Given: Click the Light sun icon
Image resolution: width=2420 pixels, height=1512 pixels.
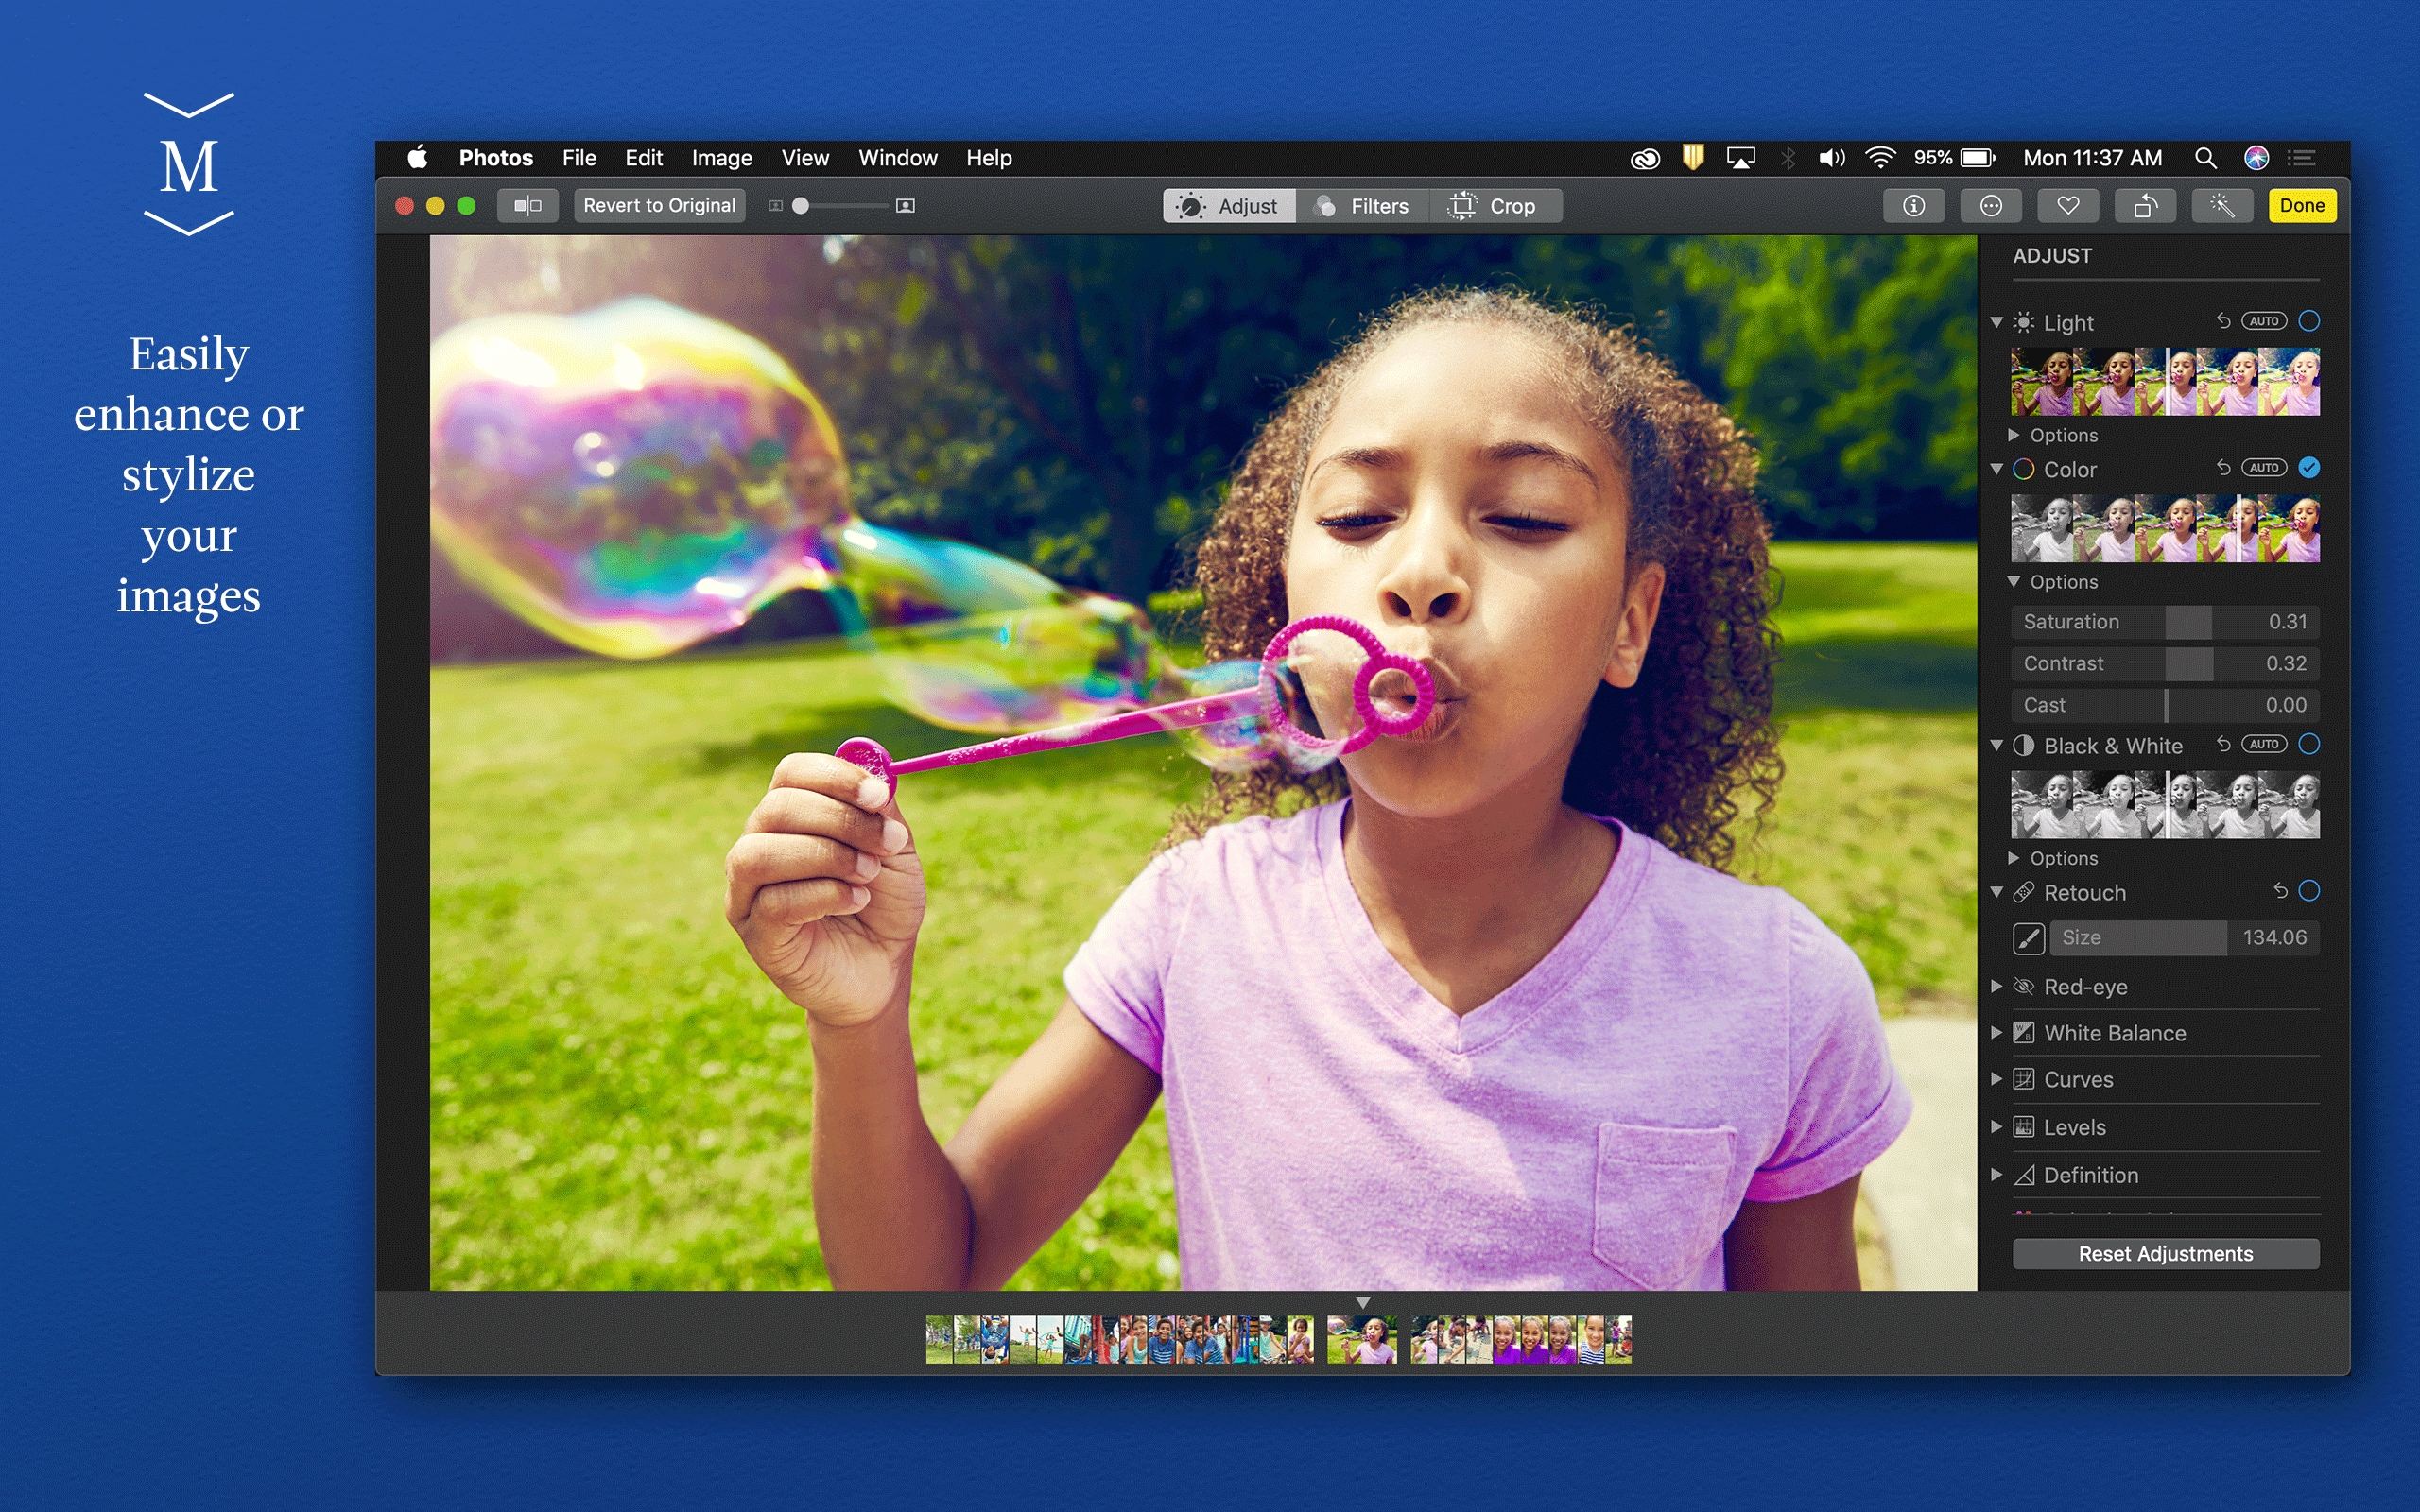Looking at the screenshot, I should (2024, 322).
